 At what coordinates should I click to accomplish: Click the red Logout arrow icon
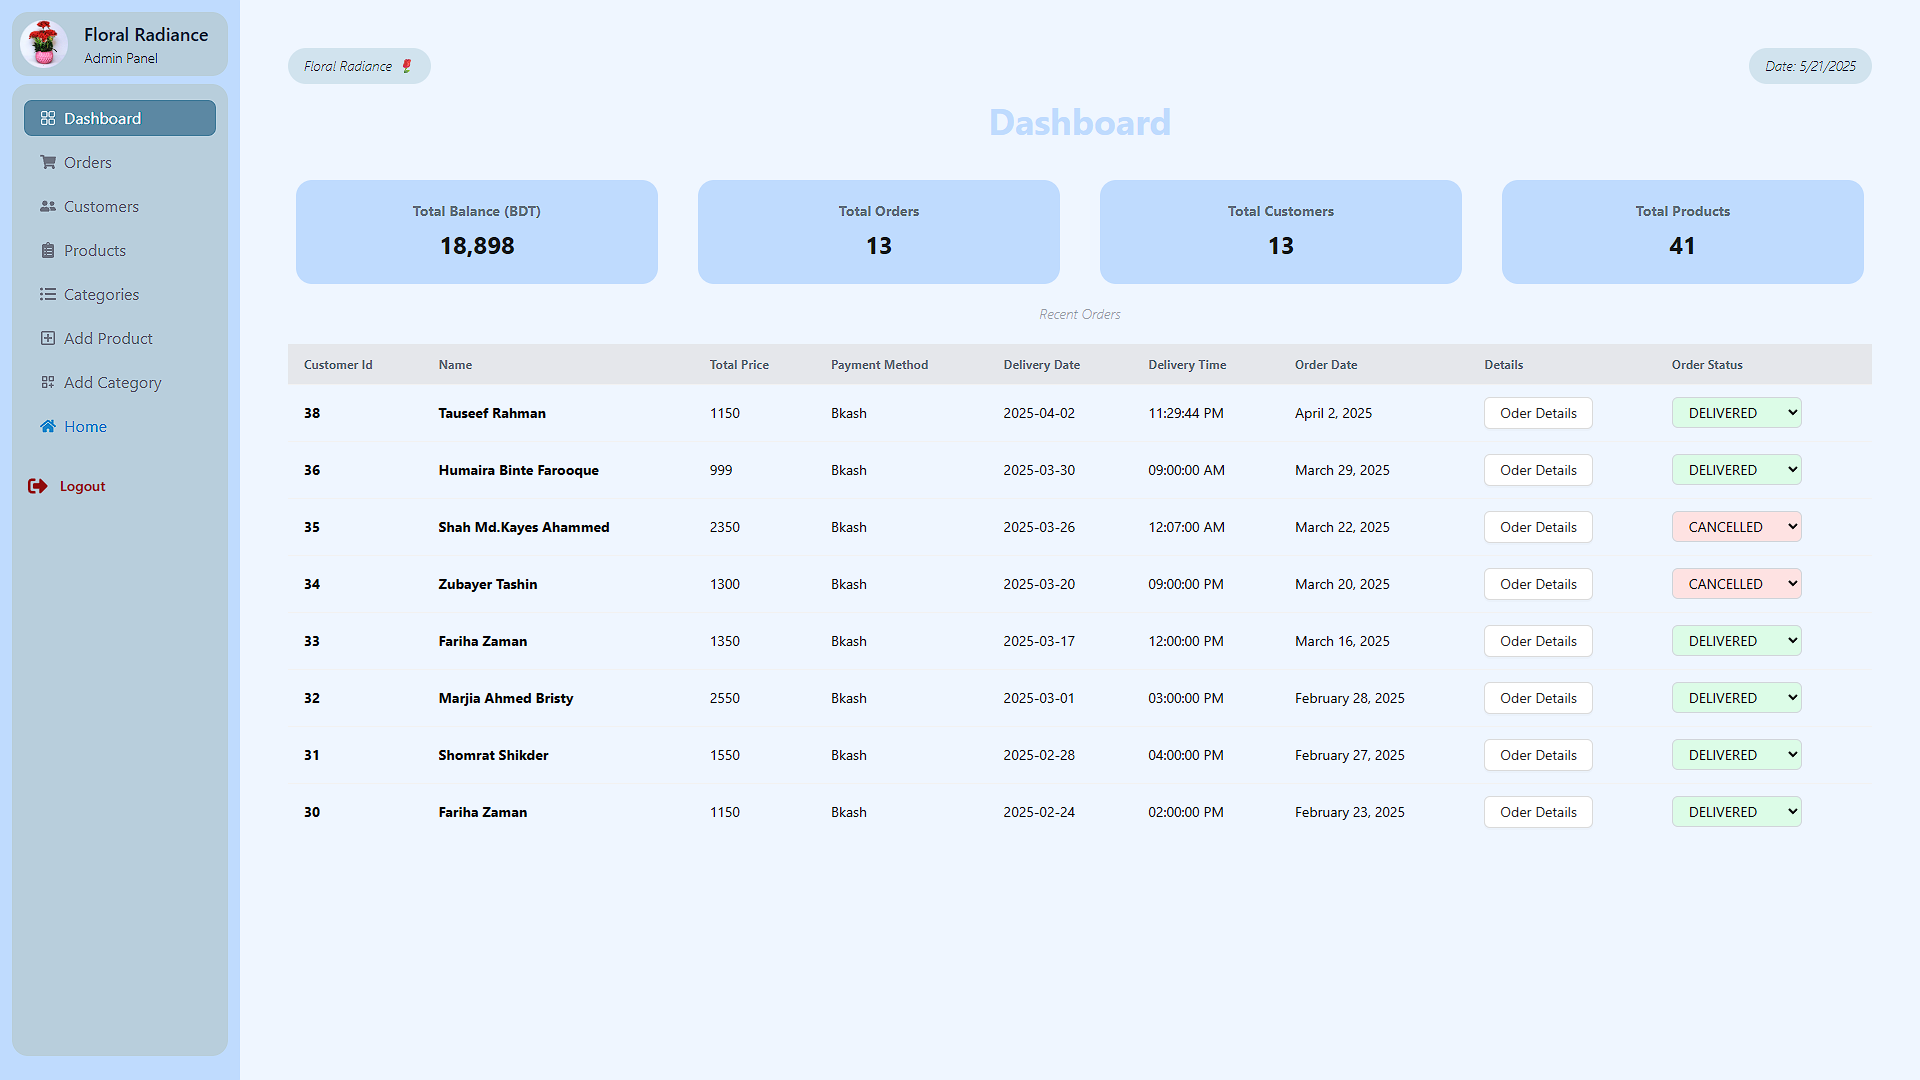38,486
